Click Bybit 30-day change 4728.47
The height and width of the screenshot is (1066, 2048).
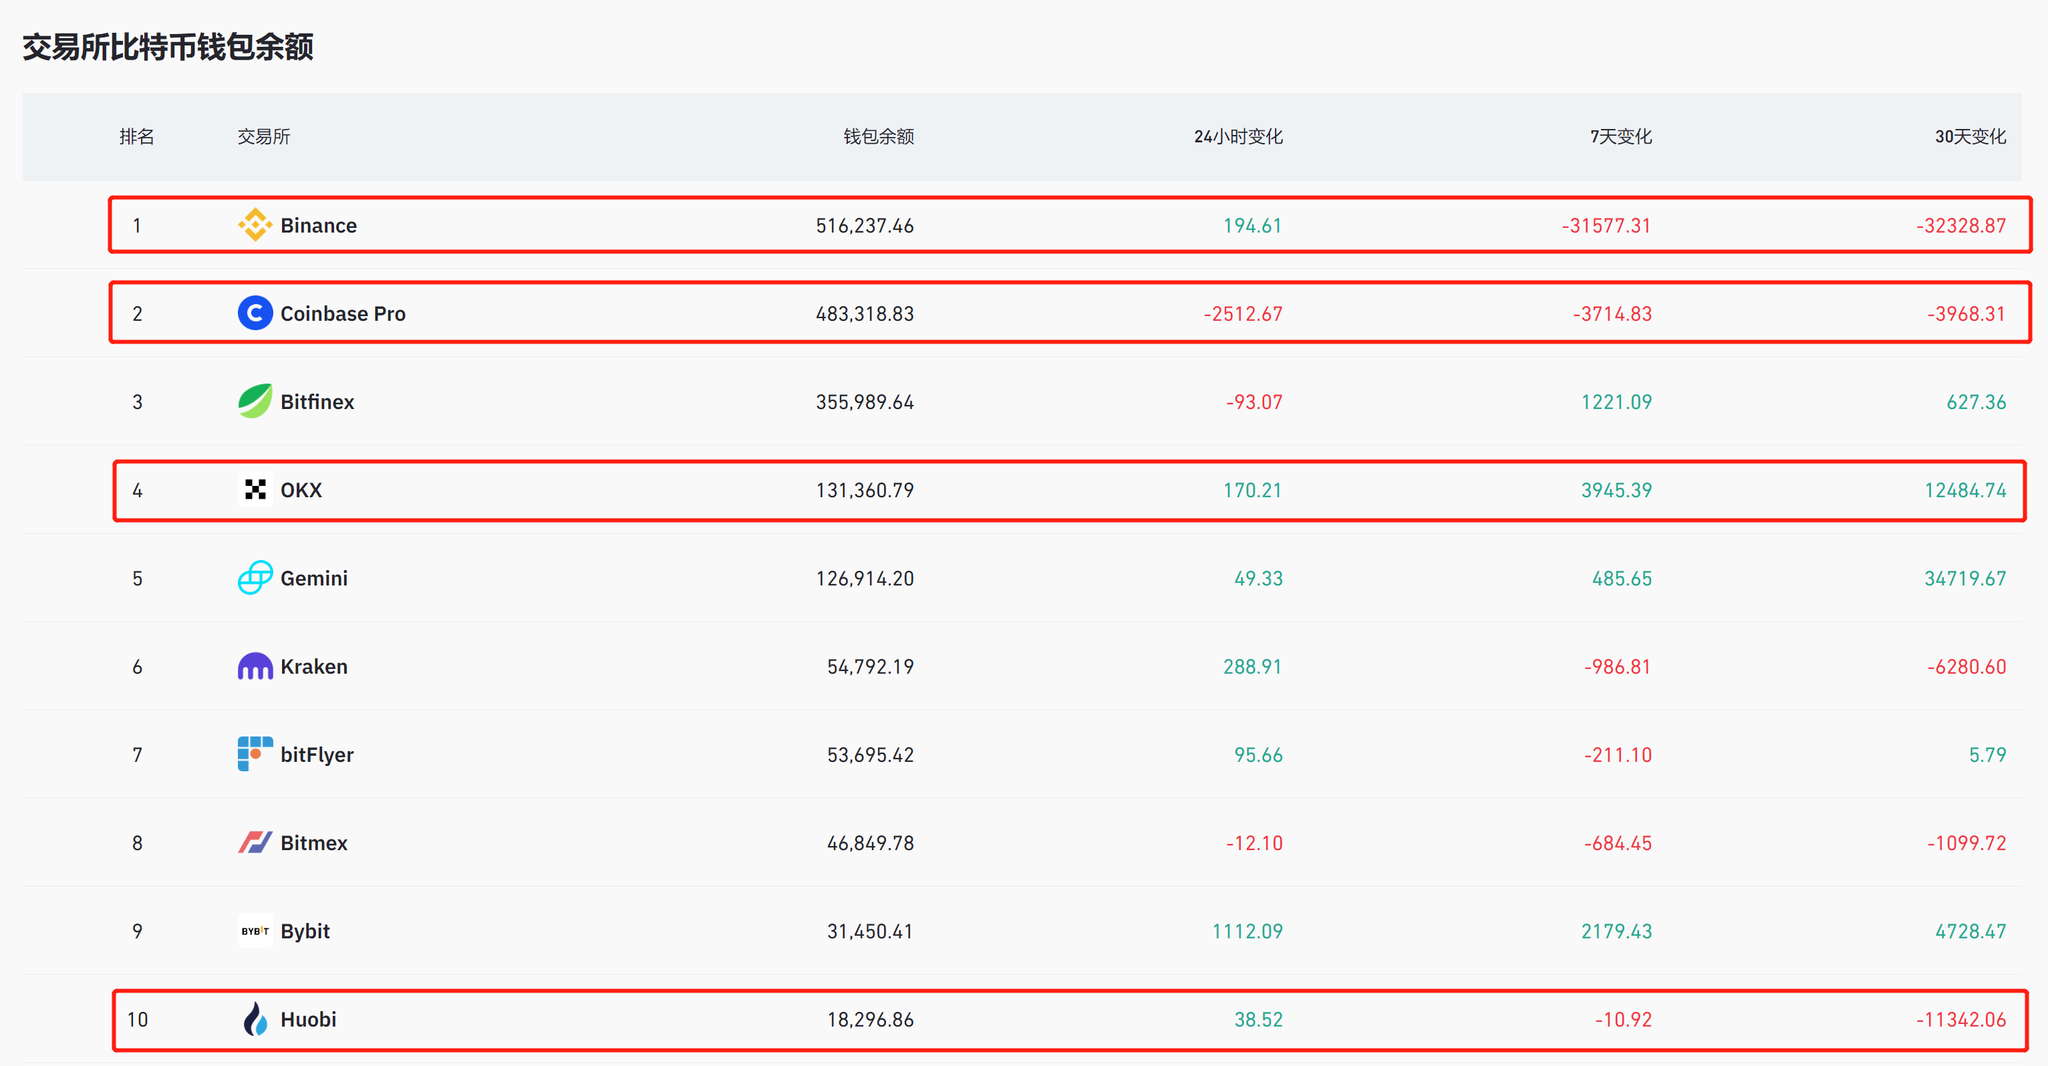(1970, 931)
